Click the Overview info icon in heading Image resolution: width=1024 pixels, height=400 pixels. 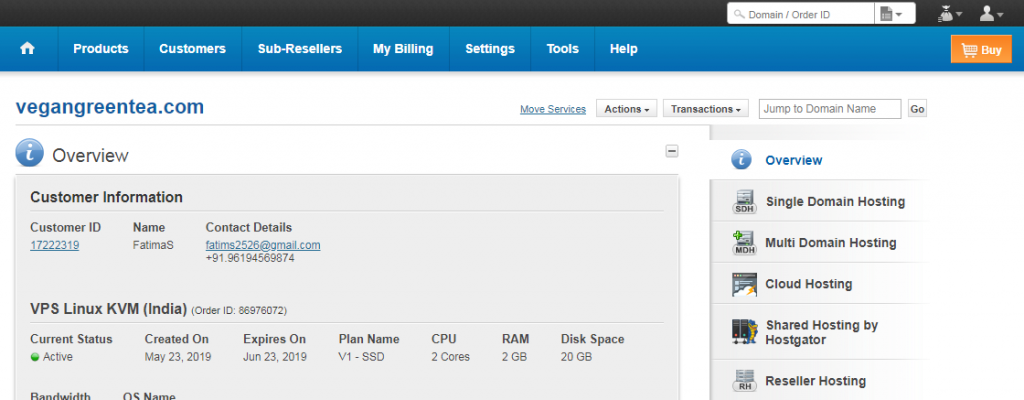point(29,153)
